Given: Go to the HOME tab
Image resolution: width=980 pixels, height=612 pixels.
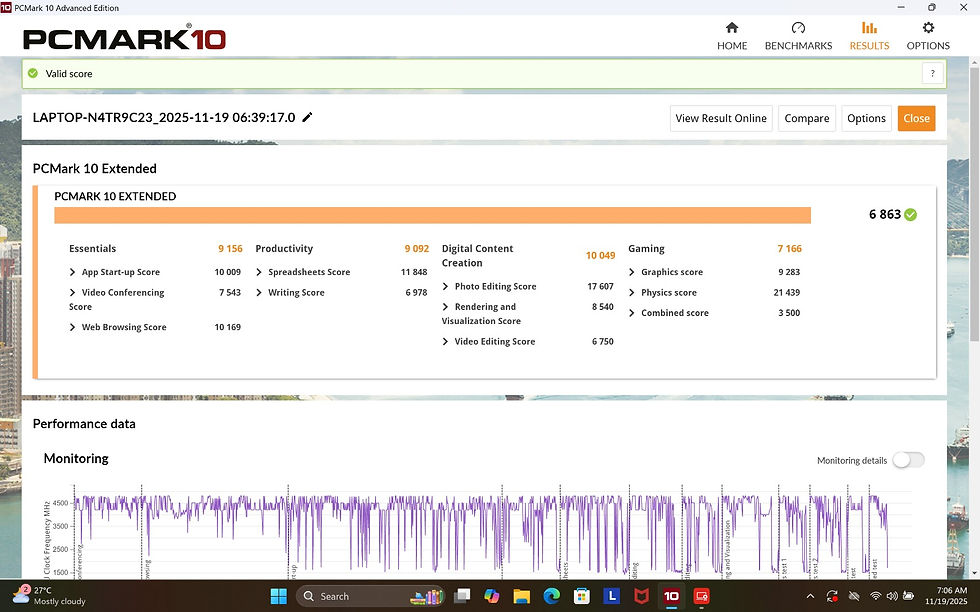Looking at the screenshot, I should click(732, 36).
